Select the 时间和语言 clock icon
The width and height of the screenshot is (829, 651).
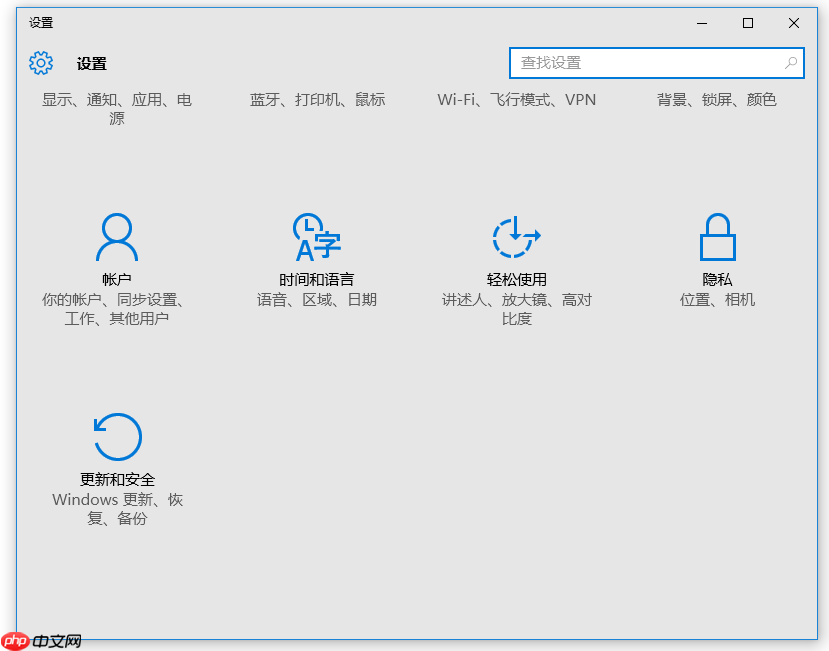click(316, 237)
